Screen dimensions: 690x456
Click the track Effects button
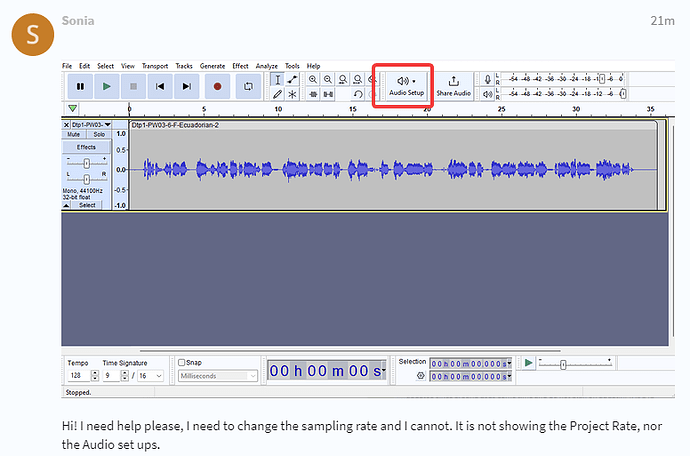pyautogui.click(x=86, y=147)
